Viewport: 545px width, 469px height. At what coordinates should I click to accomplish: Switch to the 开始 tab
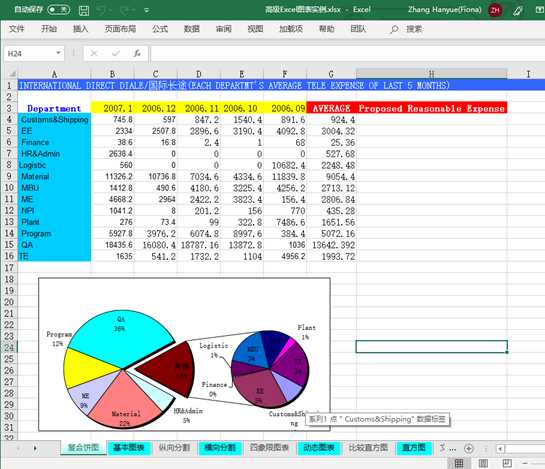click(49, 29)
